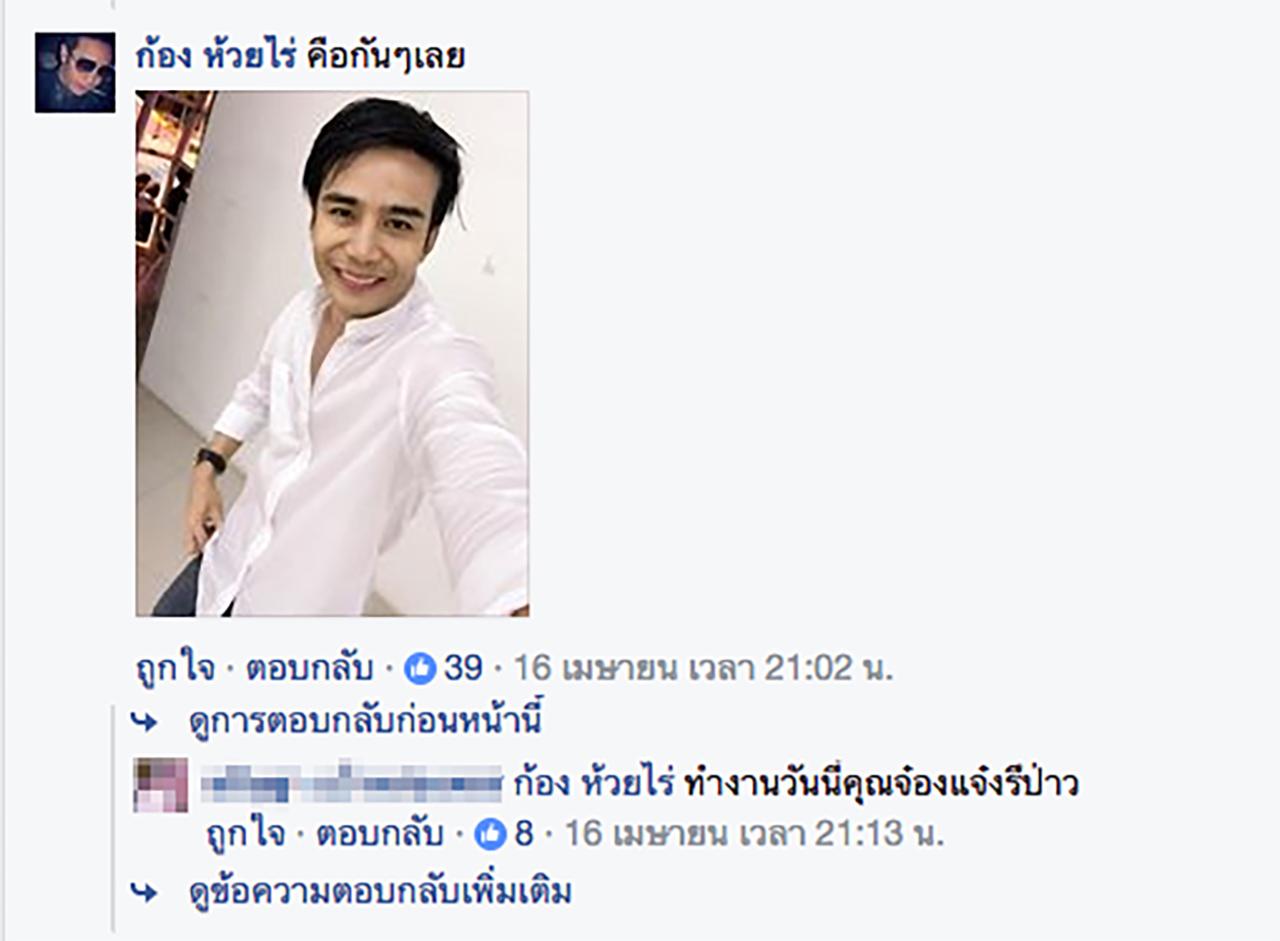Click the 39 likes count
The height and width of the screenshot is (941, 1280).
463,668
